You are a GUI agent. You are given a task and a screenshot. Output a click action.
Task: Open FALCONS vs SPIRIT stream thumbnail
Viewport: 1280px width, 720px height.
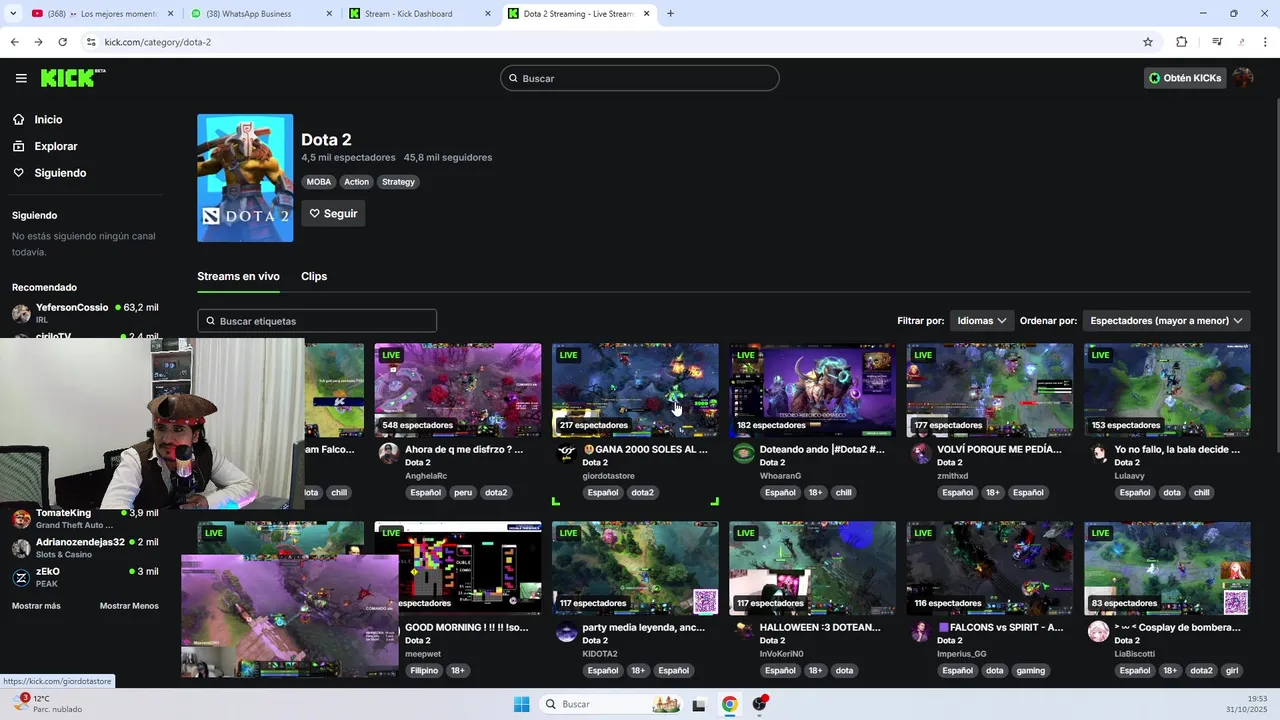tap(990, 568)
